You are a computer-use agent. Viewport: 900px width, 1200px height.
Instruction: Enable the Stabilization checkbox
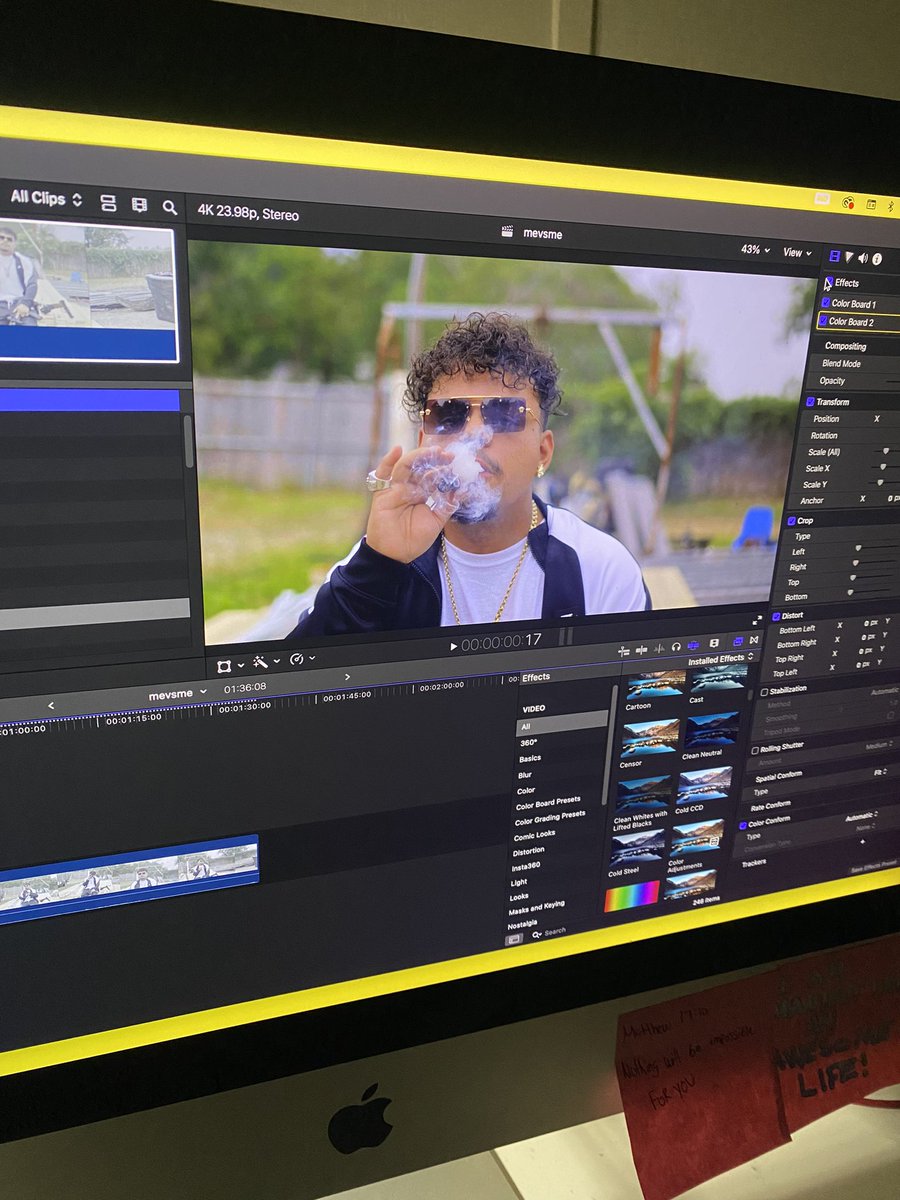coord(765,691)
